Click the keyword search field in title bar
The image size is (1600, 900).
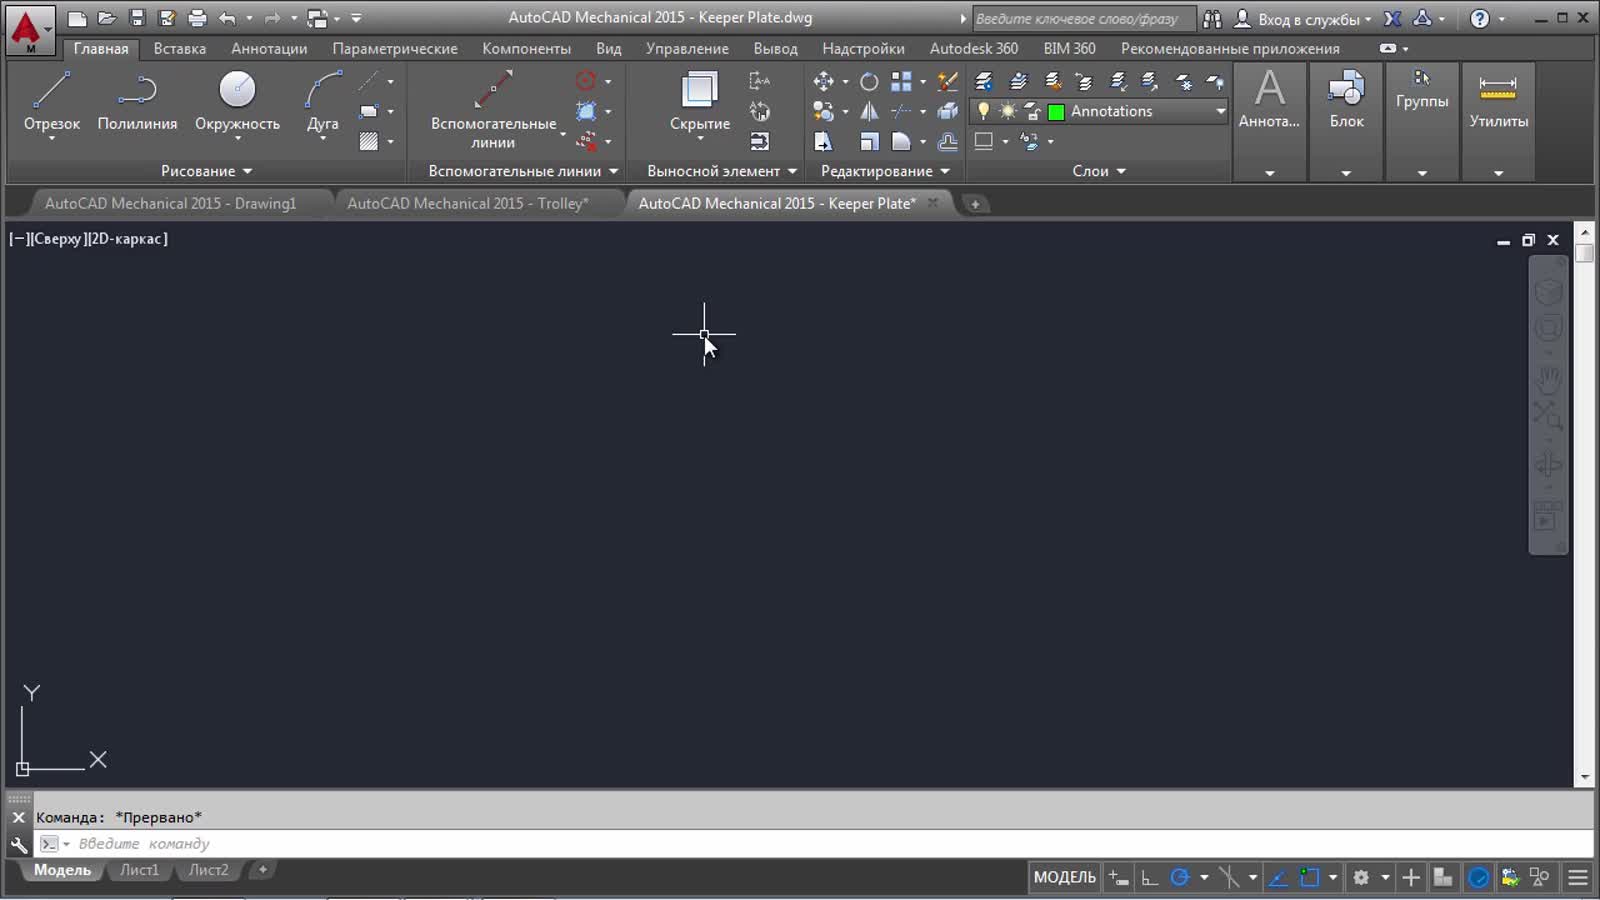click(x=1083, y=19)
